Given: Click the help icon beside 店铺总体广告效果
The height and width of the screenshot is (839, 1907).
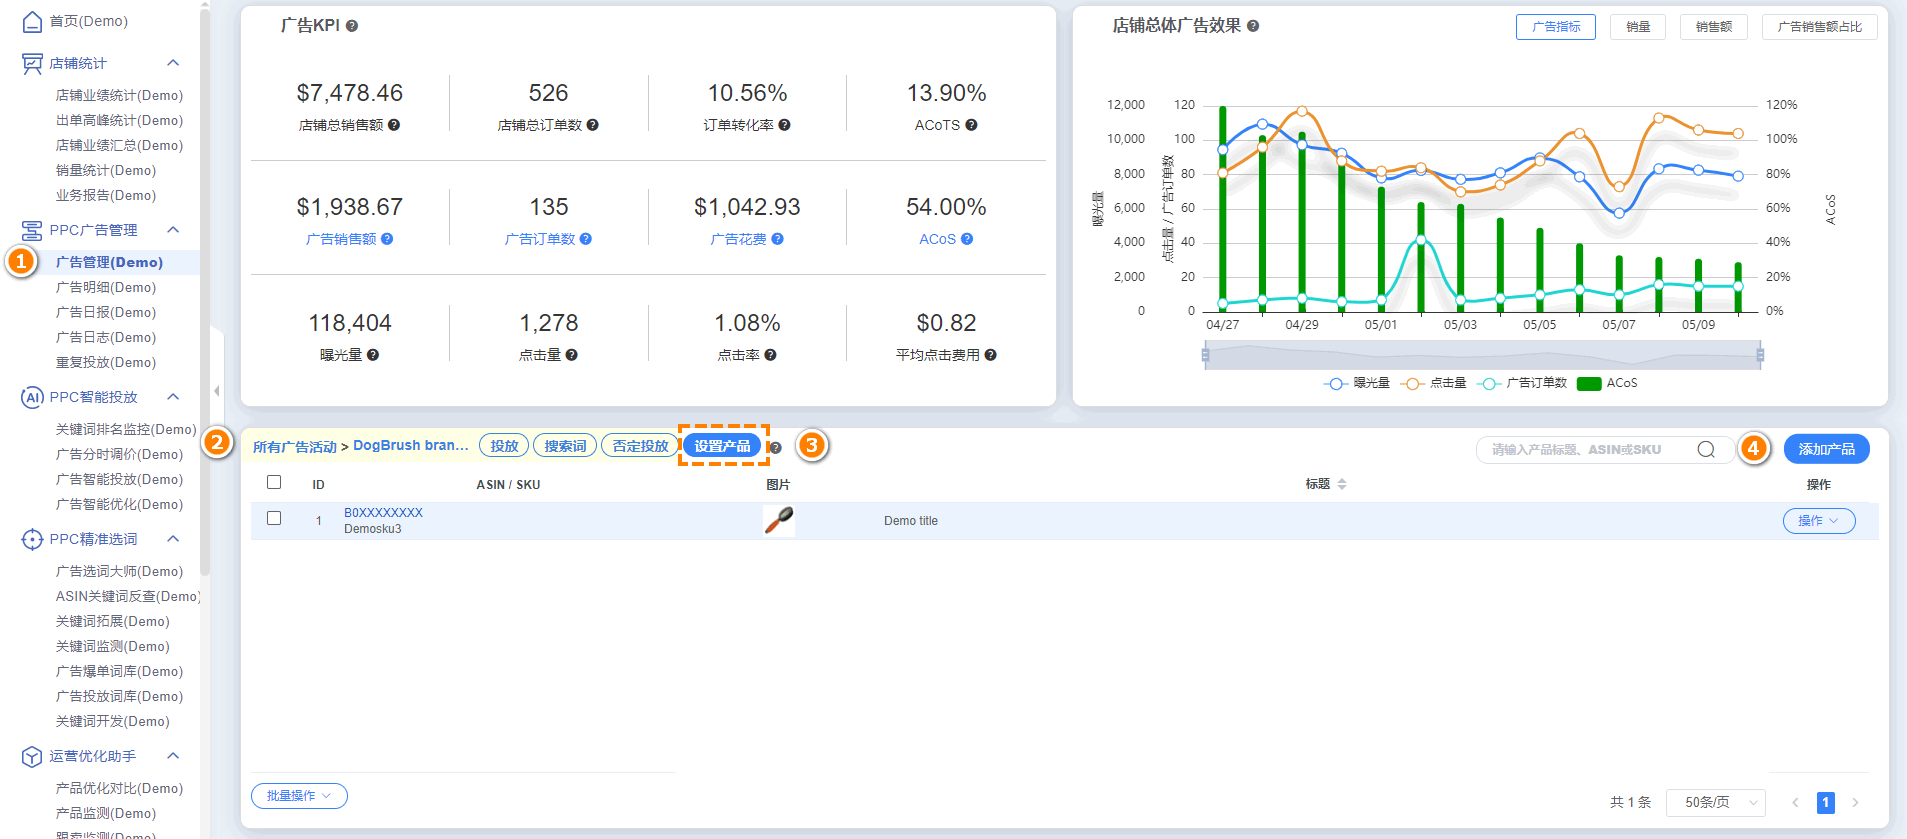Looking at the screenshot, I should click(1253, 26).
